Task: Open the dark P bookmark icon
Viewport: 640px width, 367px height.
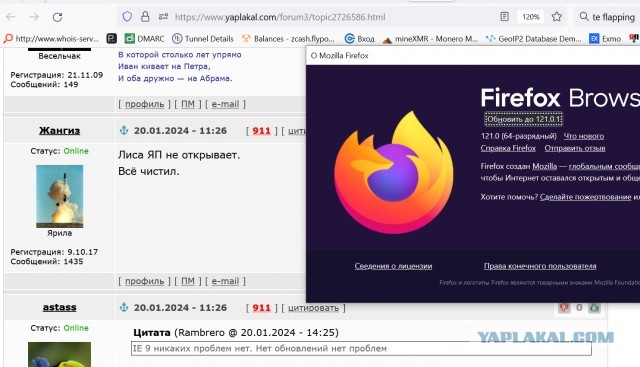Action: pos(111,39)
